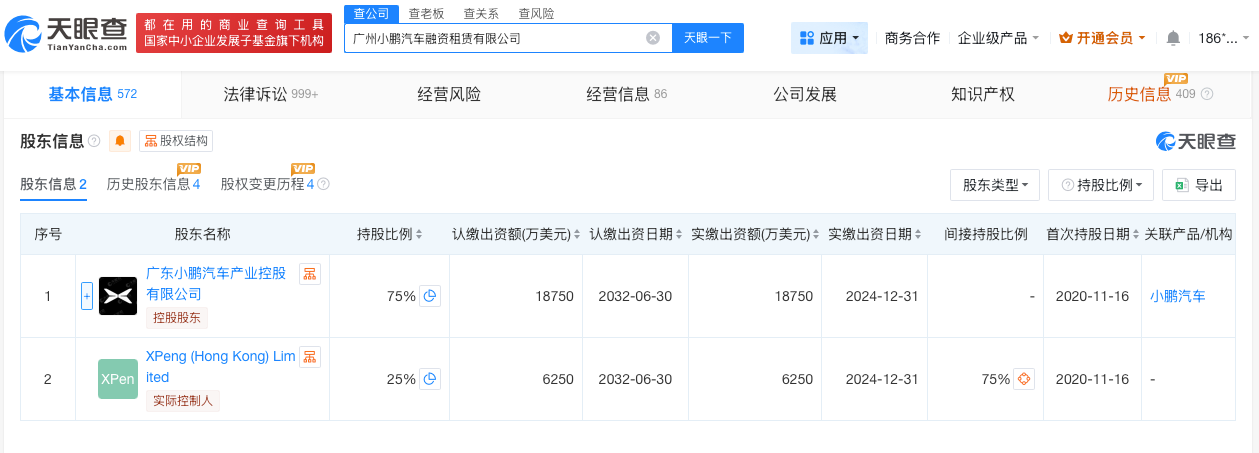
Task: Switch to 查公司 search tab
Action: pyautogui.click(x=372, y=13)
